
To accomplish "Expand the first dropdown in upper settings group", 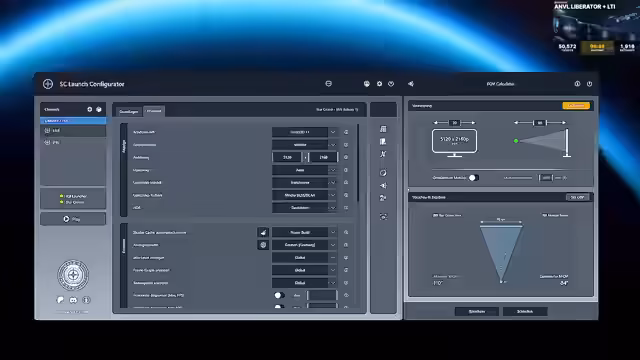I will tap(304, 132).
